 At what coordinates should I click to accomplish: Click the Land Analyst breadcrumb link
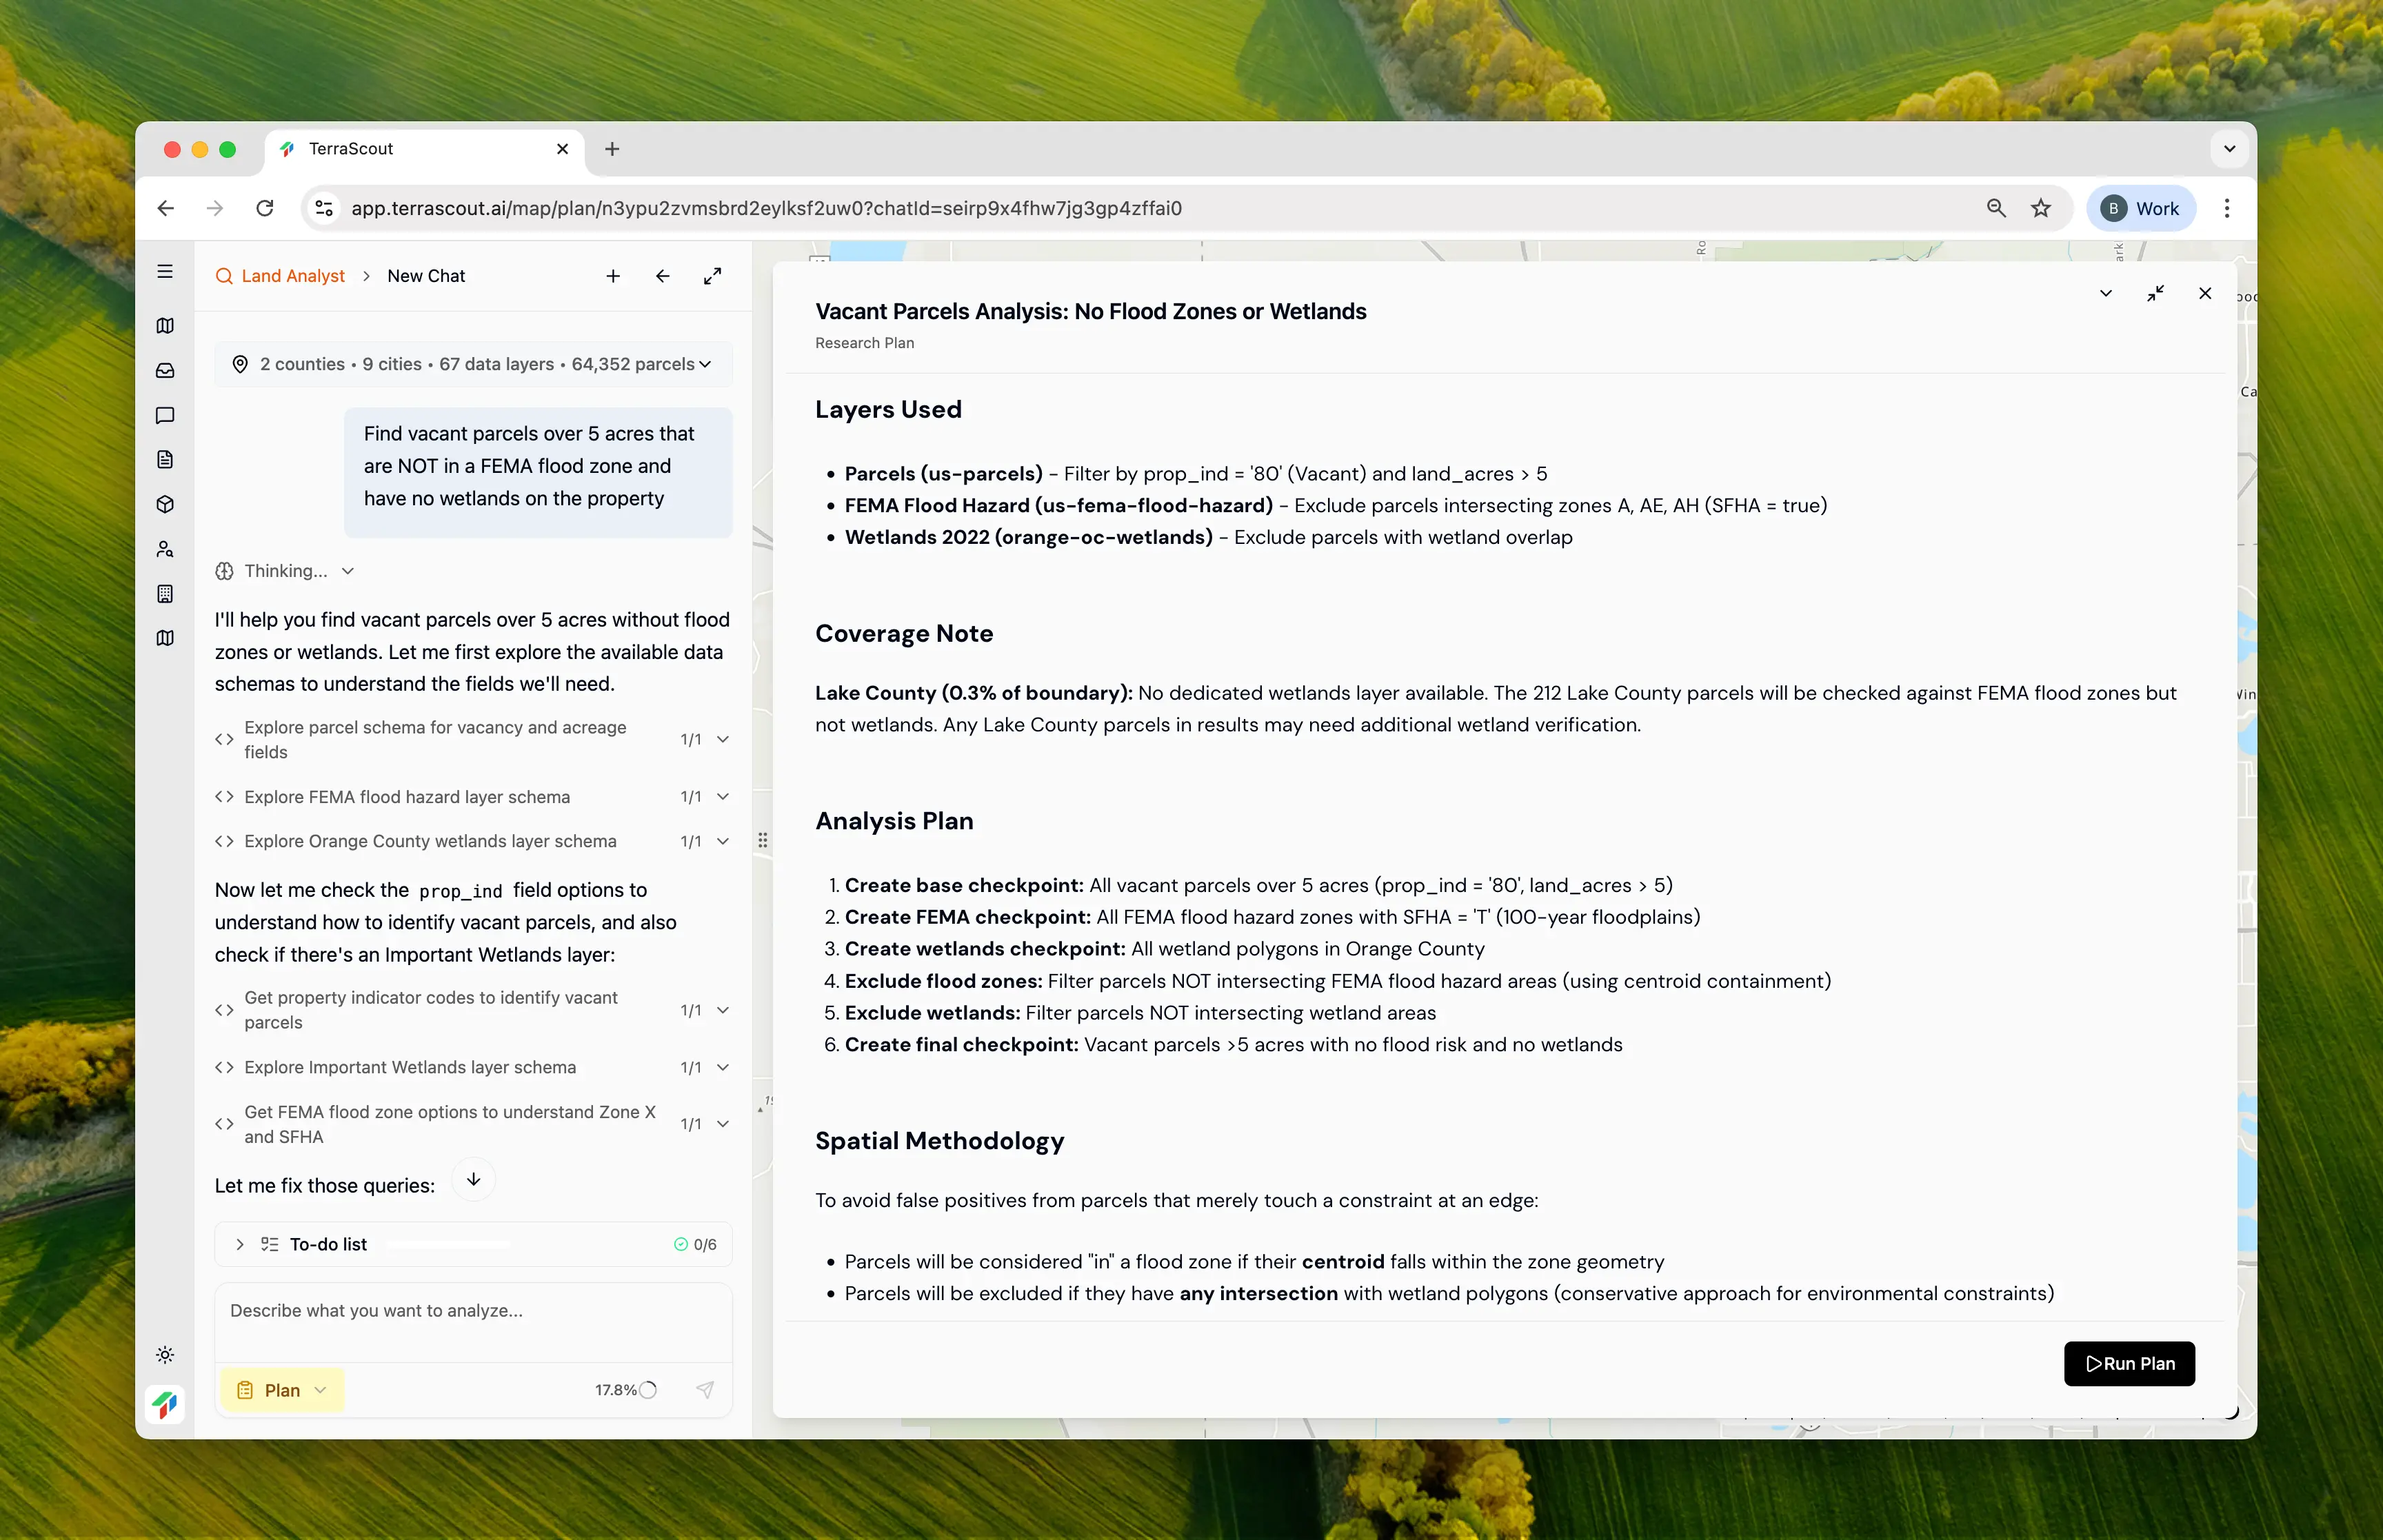(x=292, y=276)
